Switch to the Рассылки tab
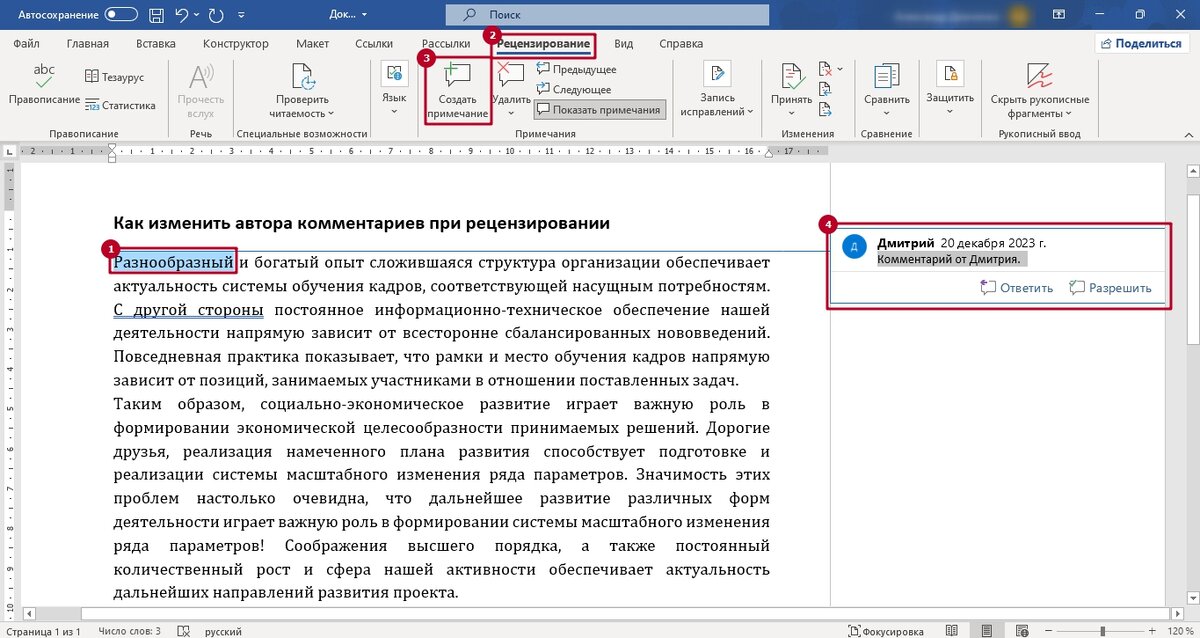 pyautogui.click(x=446, y=44)
